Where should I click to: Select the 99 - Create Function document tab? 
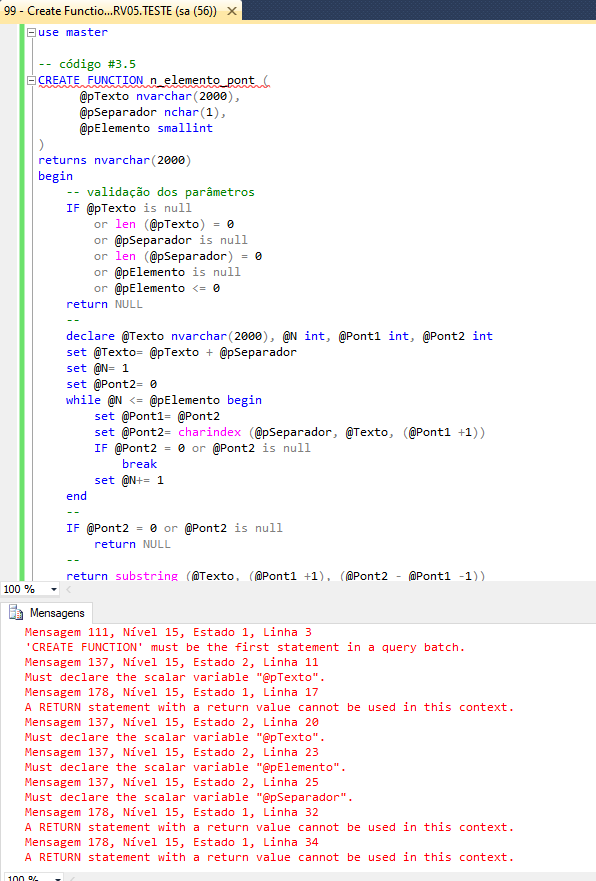[x=111, y=11]
